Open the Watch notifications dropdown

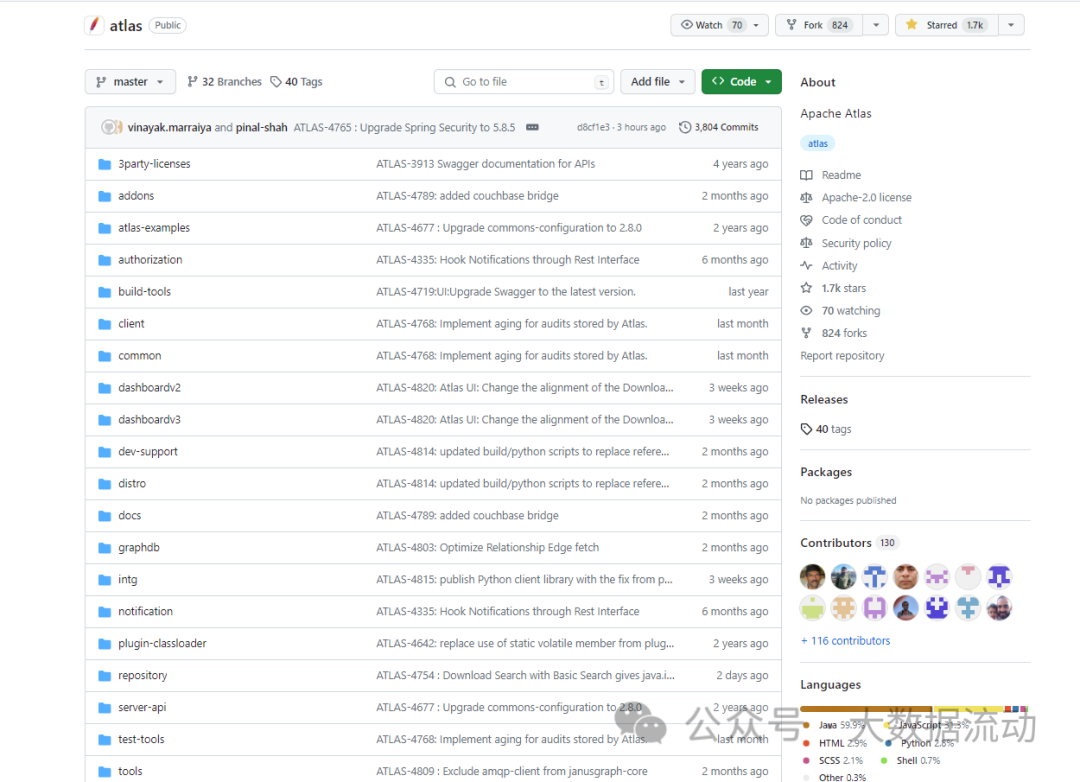[x=719, y=25]
